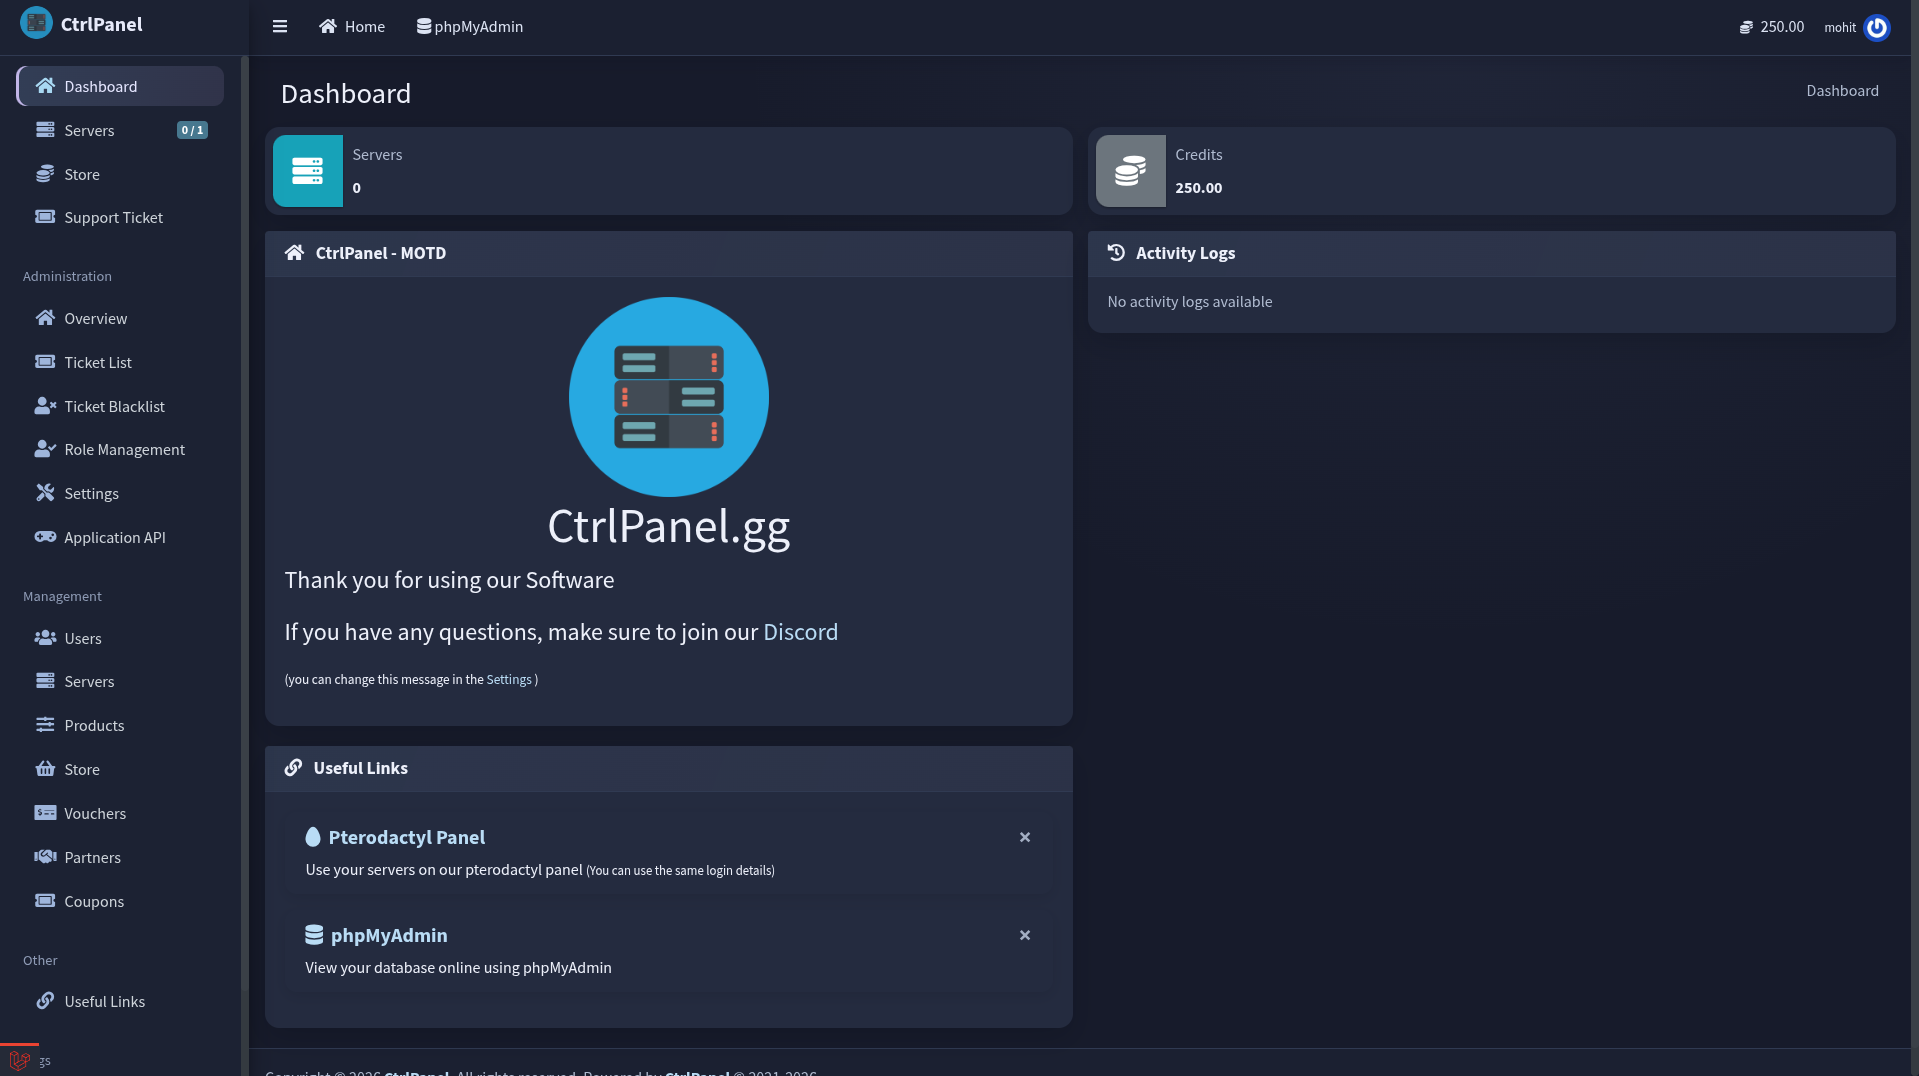Dismiss the phpMyAdmin link card
The height and width of the screenshot is (1076, 1919).
tap(1025, 935)
